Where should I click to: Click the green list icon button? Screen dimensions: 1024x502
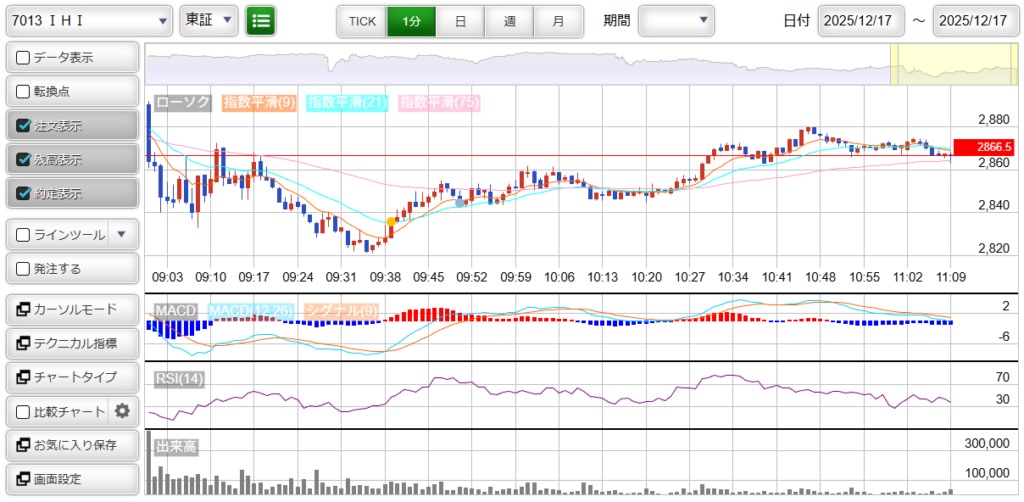pos(261,20)
